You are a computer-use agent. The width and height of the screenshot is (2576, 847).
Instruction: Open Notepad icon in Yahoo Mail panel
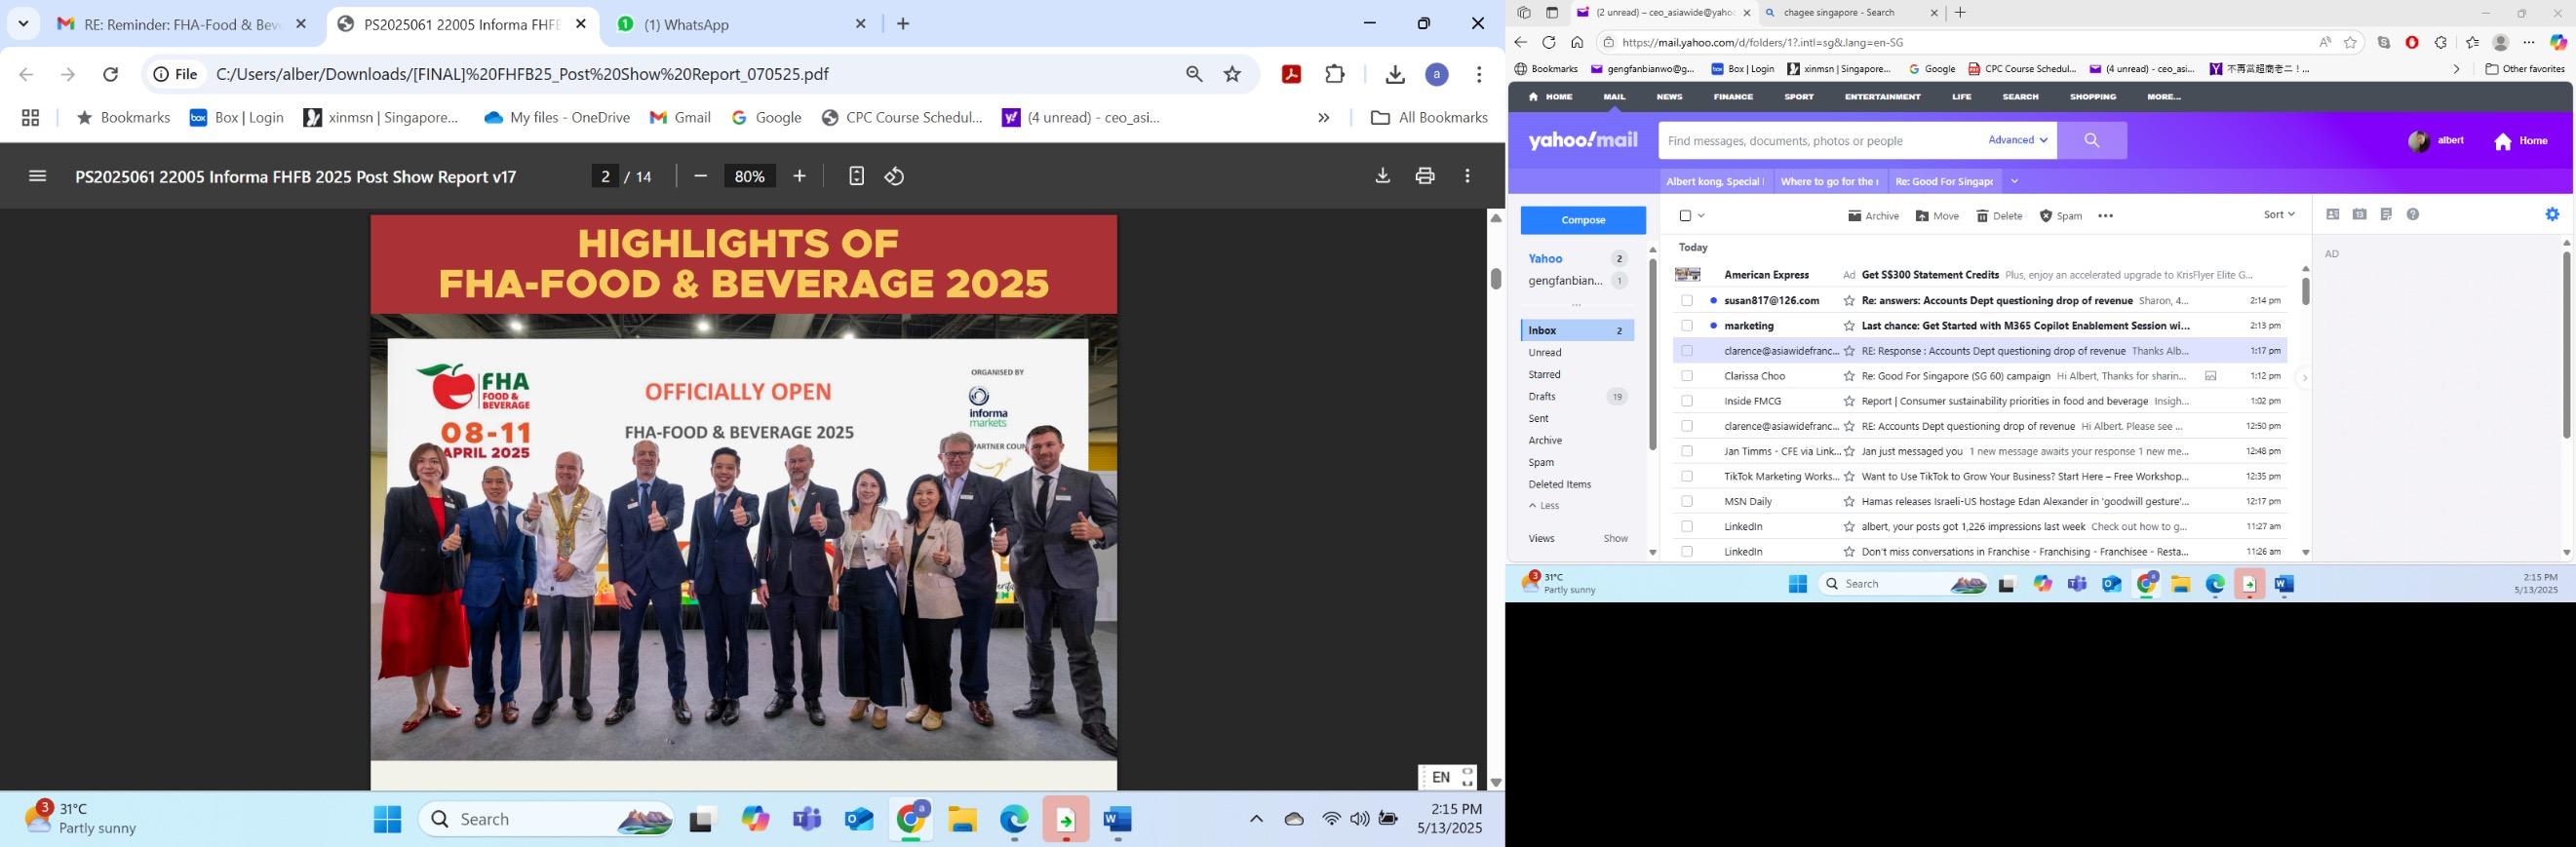[2386, 214]
